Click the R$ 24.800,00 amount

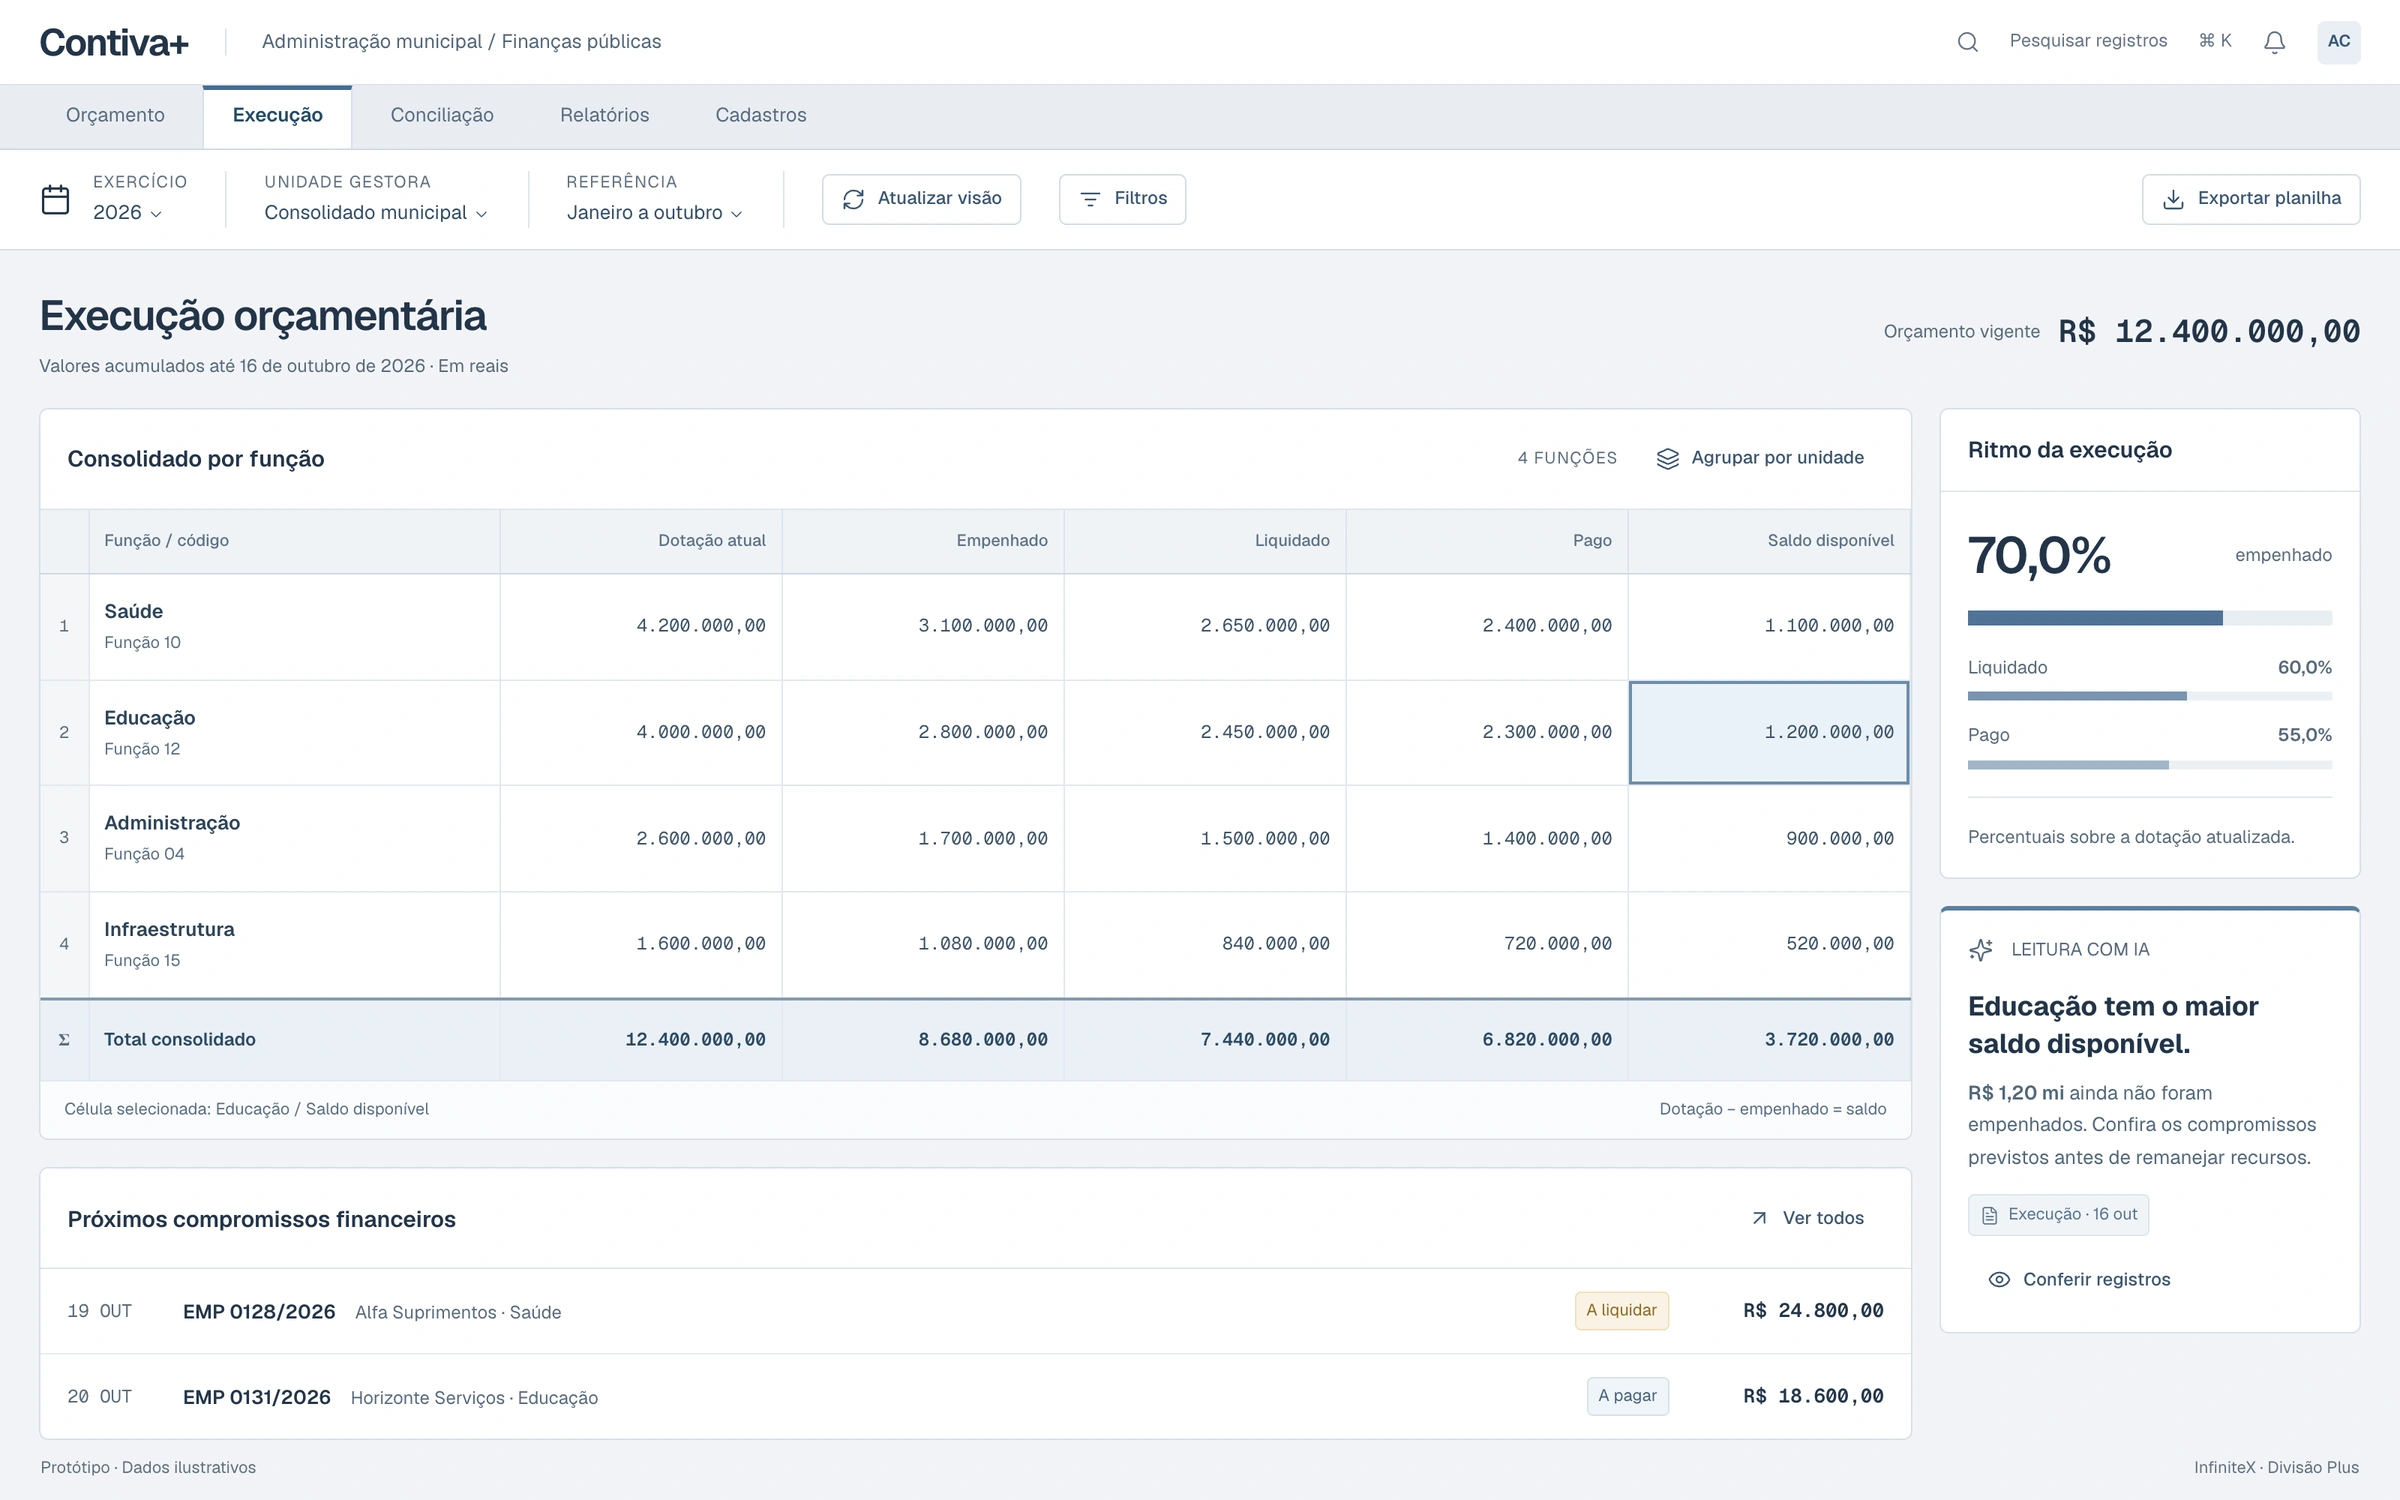tap(1813, 1311)
